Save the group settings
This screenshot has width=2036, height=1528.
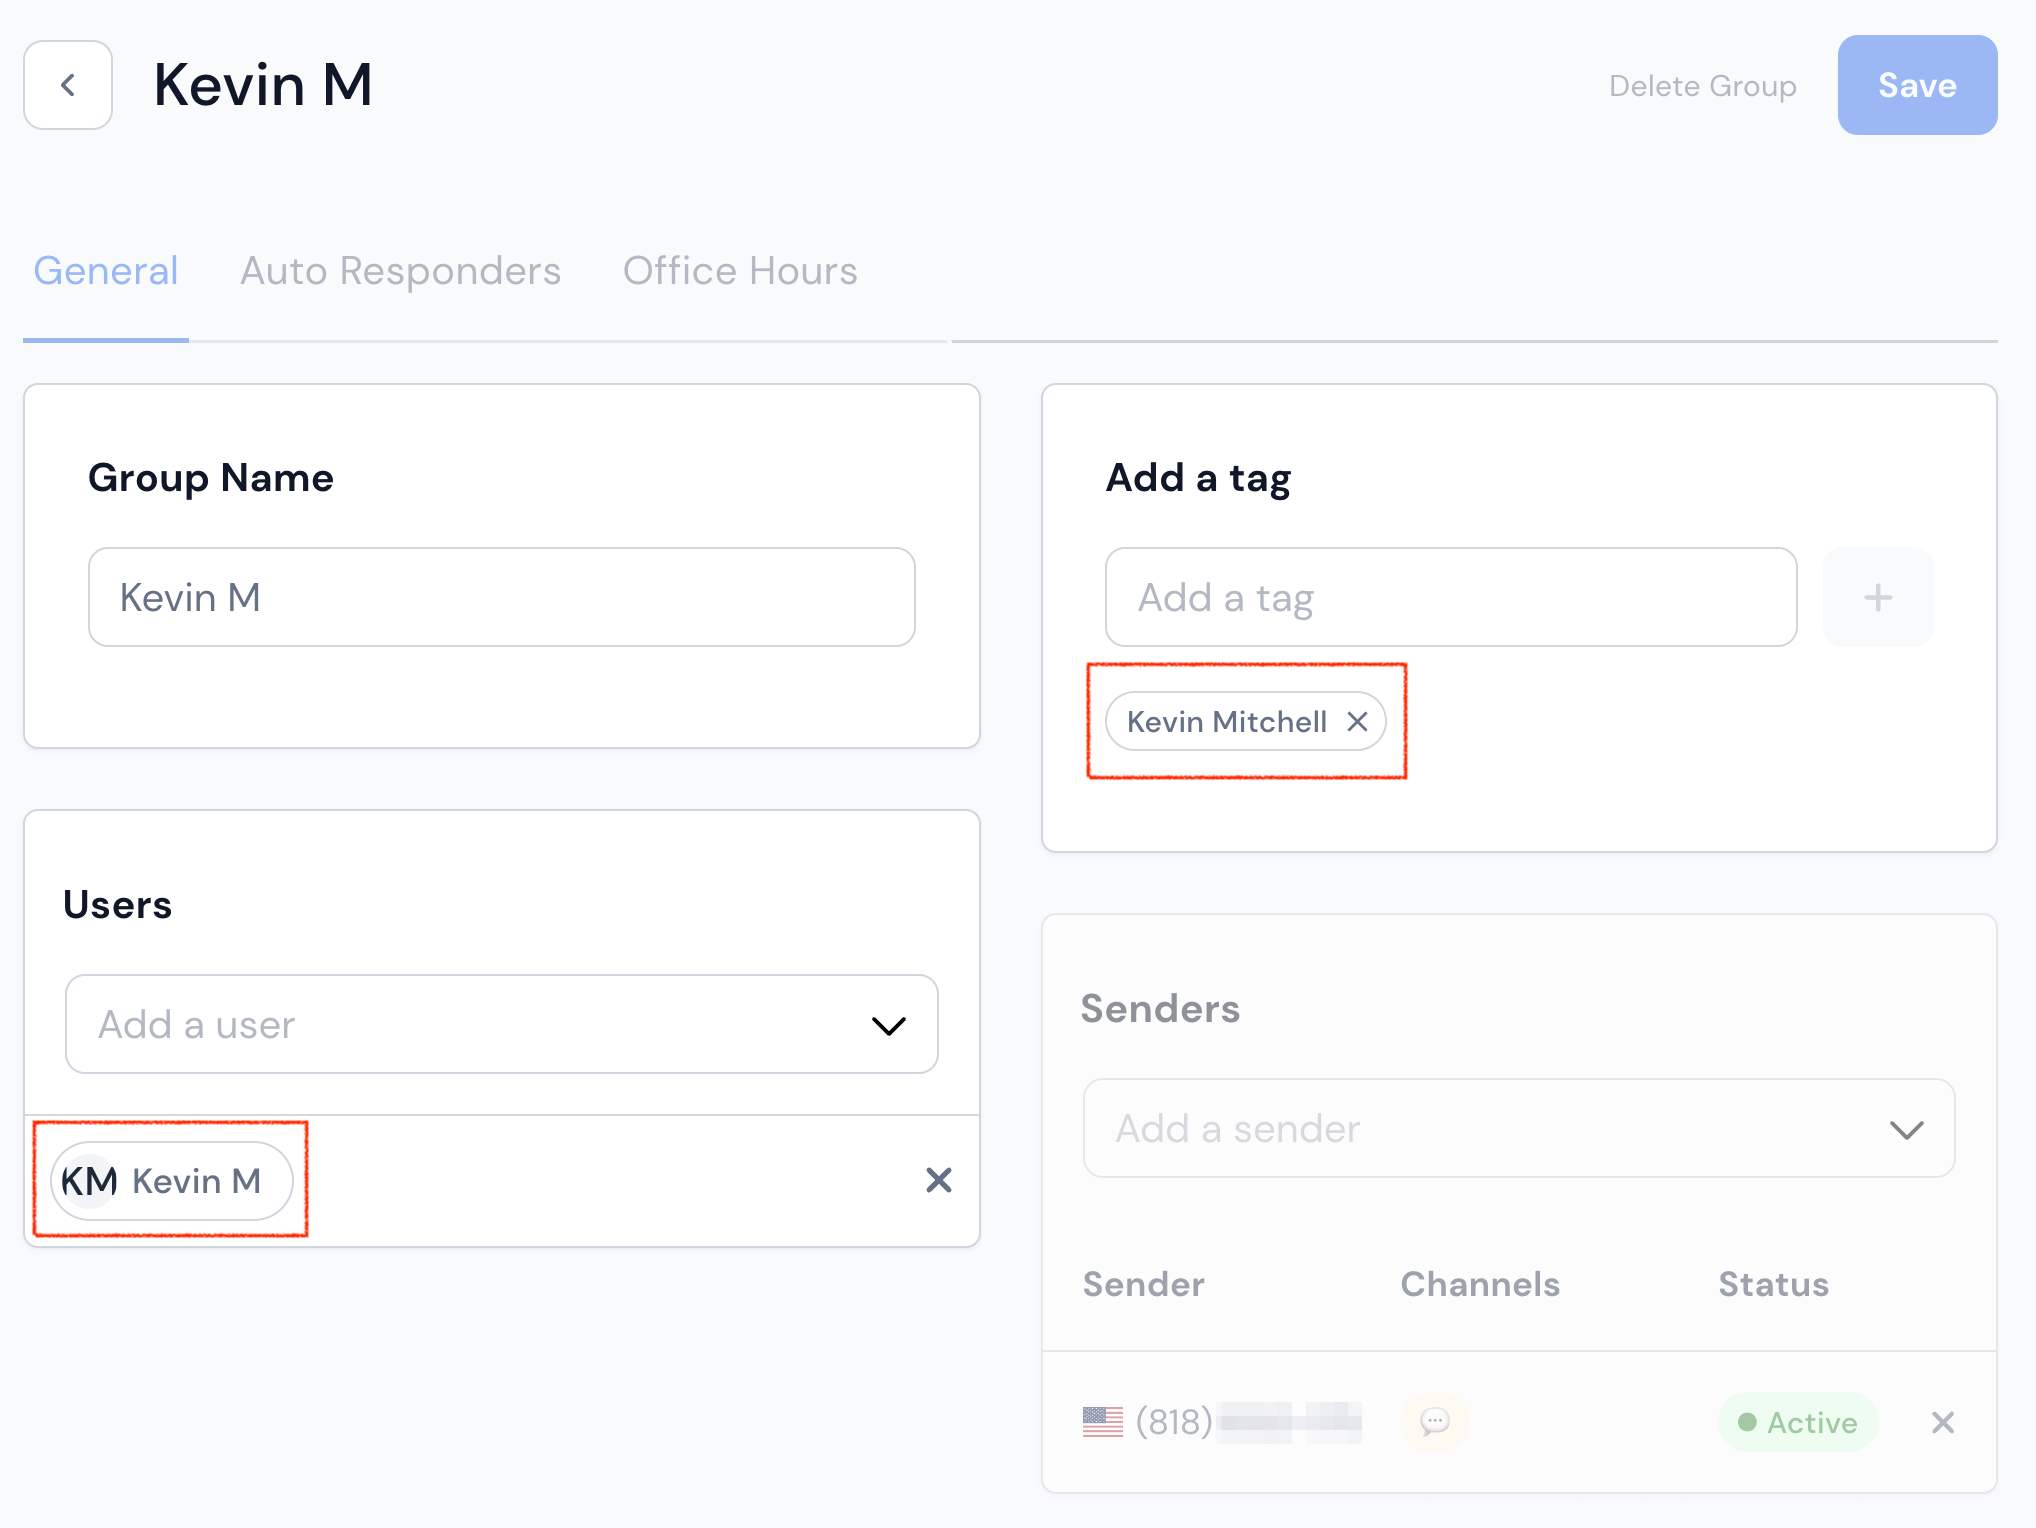point(1917,85)
